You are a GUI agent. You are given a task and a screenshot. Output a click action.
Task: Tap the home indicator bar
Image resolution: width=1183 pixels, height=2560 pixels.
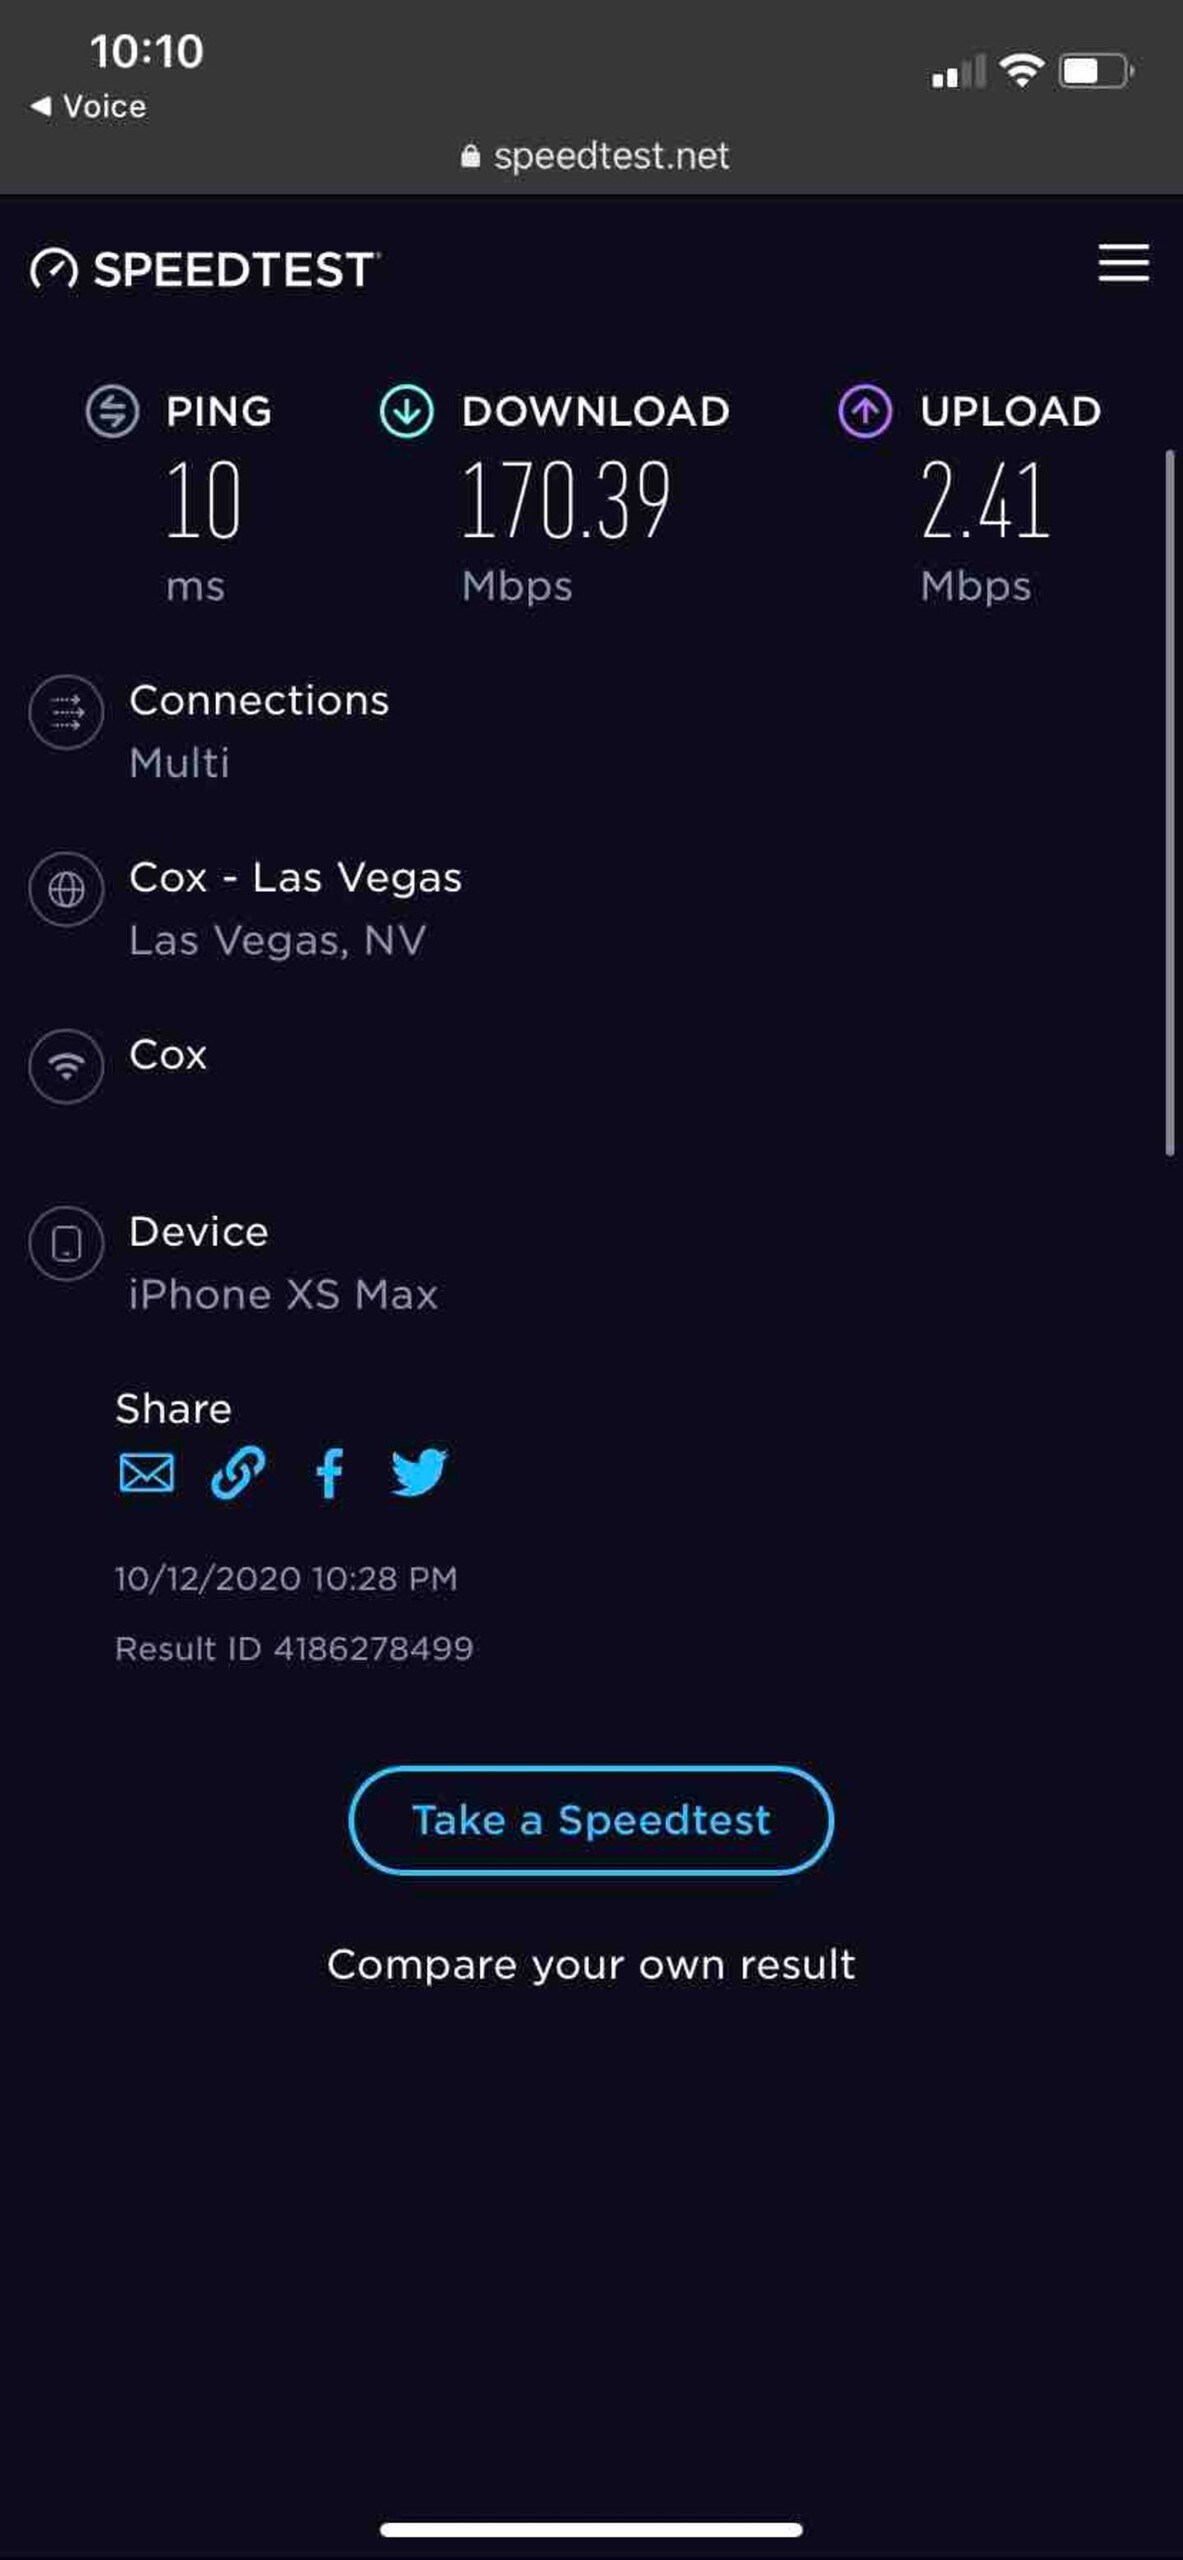coord(591,2529)
